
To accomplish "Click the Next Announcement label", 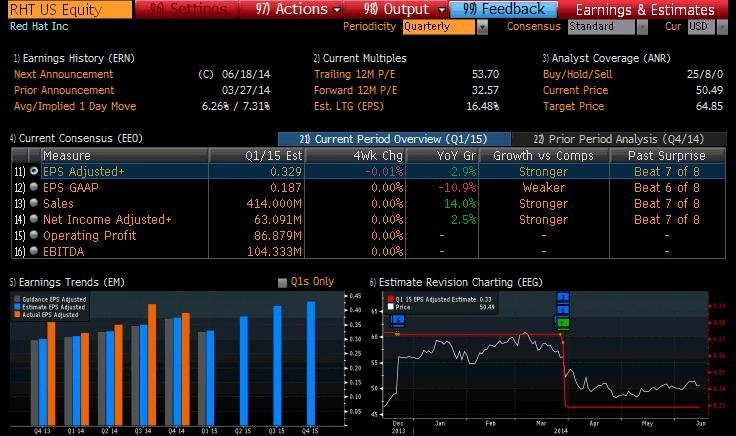I will [x=63, y=74].
